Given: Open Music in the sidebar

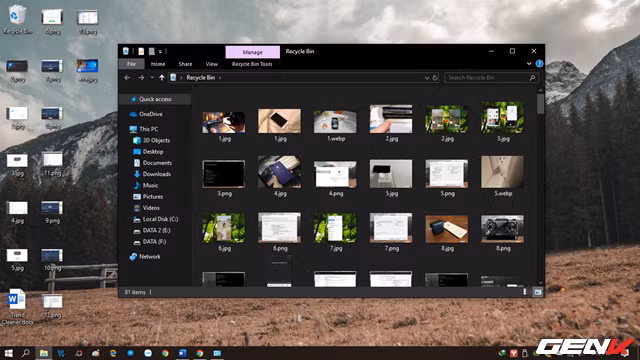Looking at the screenshot, I should click(146, 185).
